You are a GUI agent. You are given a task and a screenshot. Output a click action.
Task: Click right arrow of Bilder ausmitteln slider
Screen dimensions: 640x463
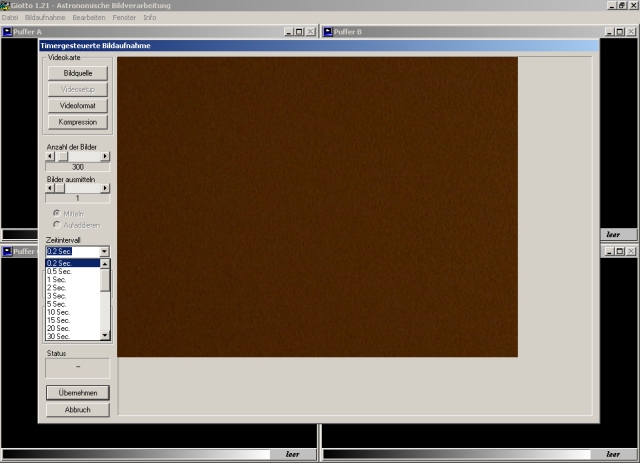coord(105,187)
